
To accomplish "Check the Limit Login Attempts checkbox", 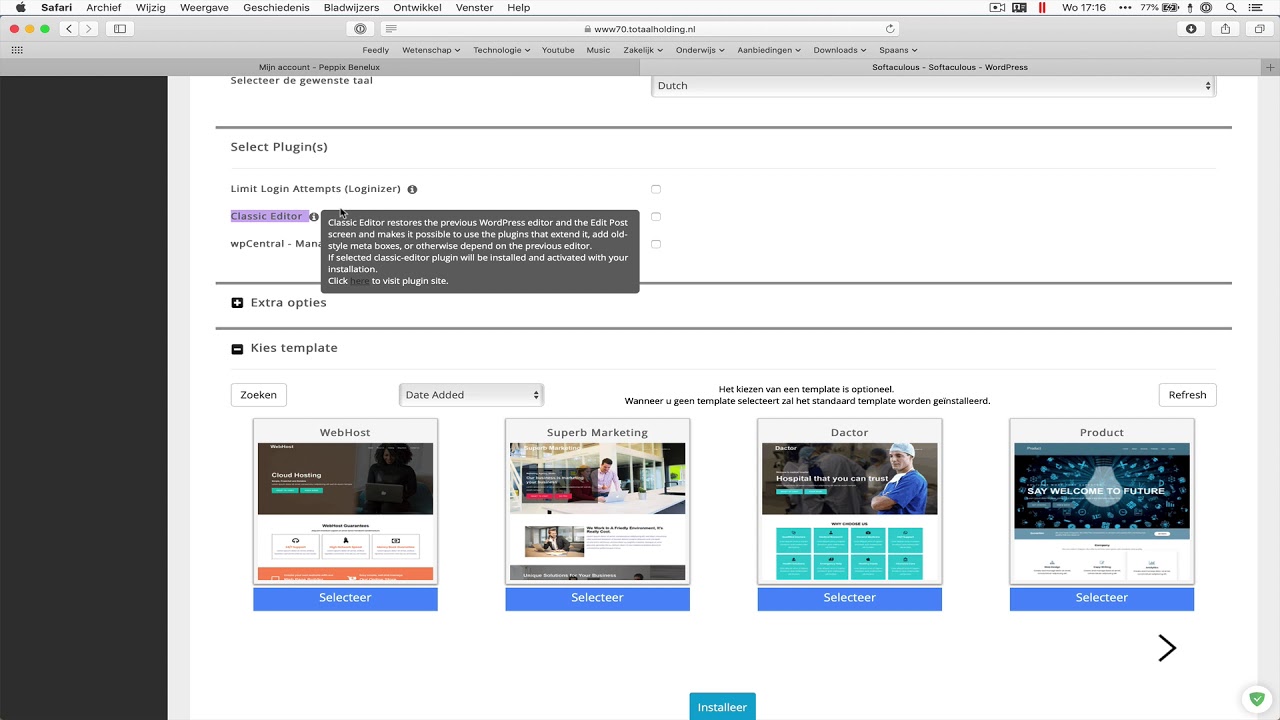I will click(655, 189).
